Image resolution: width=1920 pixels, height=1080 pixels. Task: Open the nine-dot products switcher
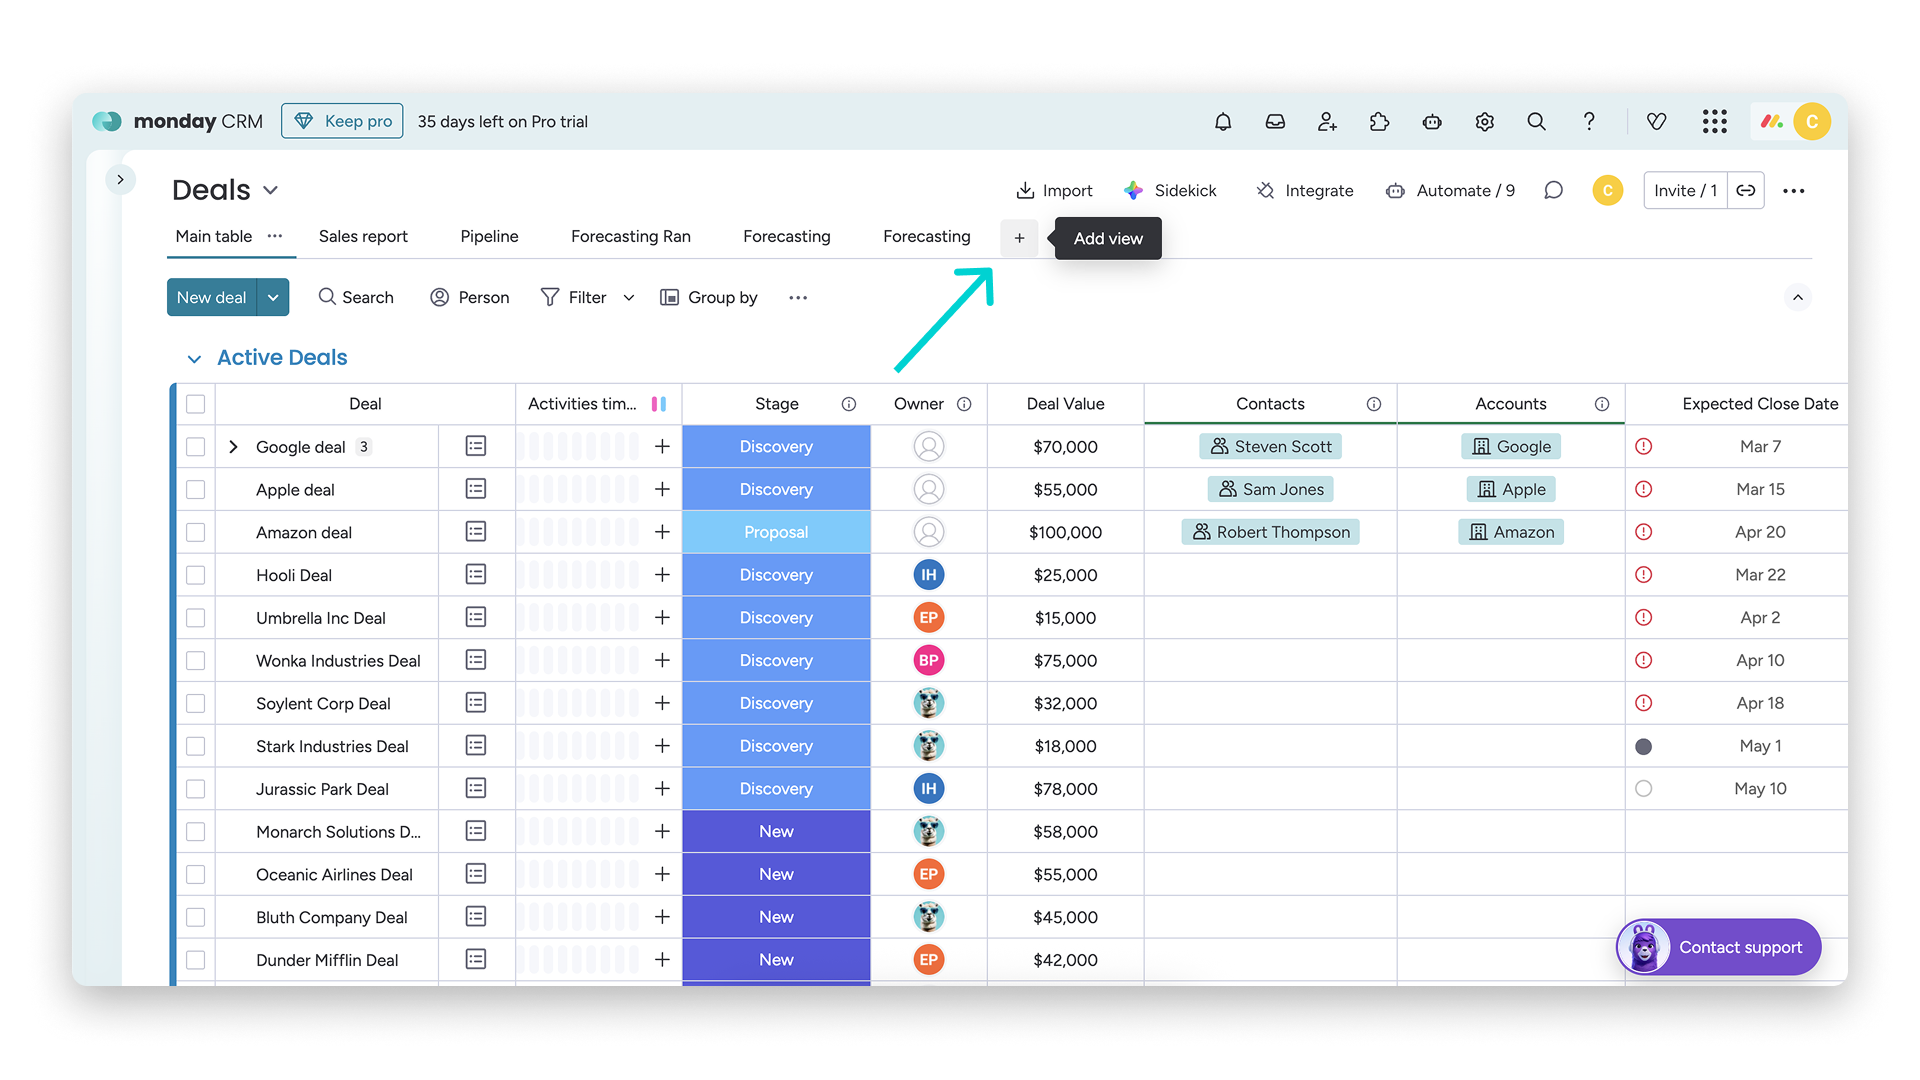(x=1715, y=121)
